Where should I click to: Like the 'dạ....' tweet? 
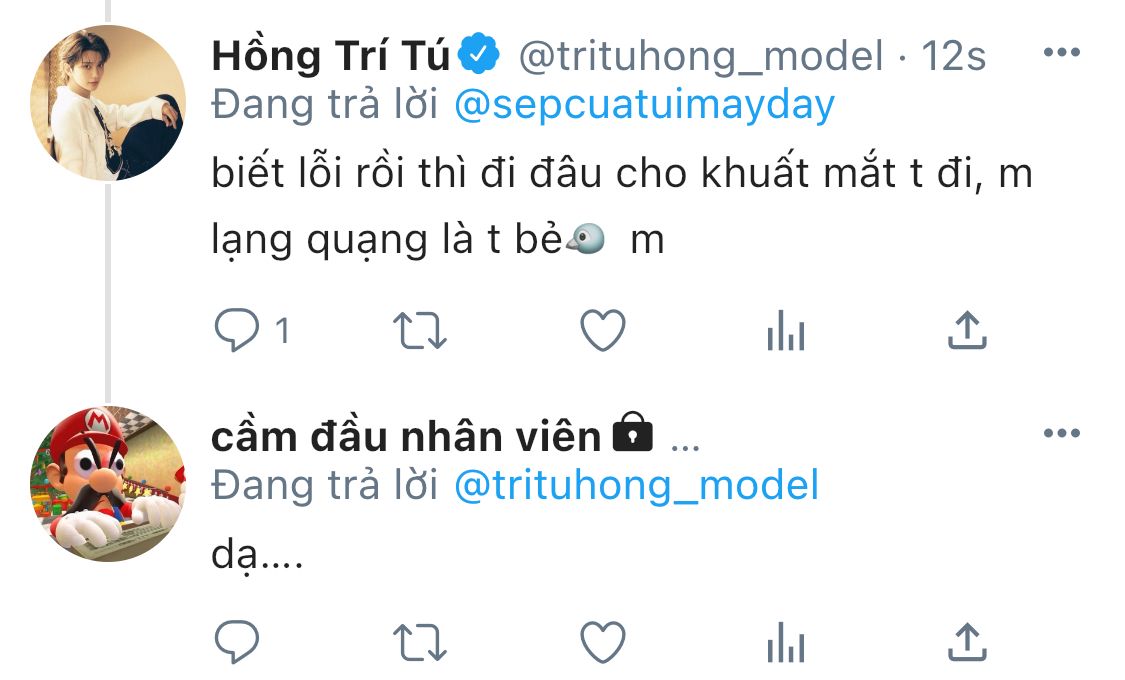(x=603, y=642)
